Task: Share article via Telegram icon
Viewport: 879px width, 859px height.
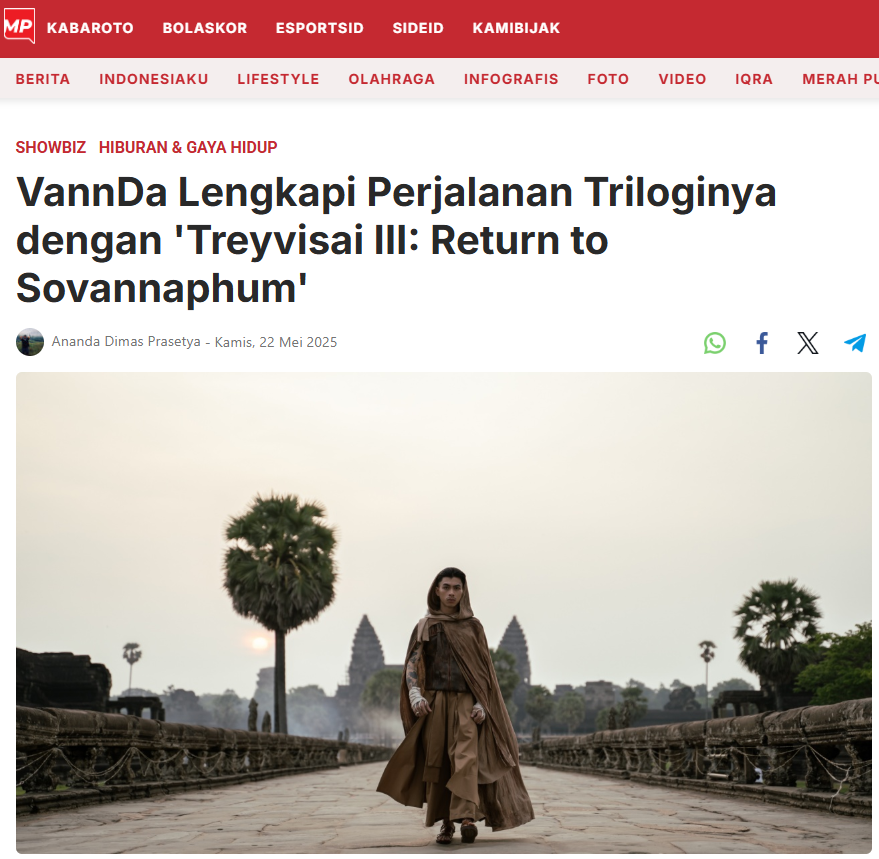Action: point(855,343)
